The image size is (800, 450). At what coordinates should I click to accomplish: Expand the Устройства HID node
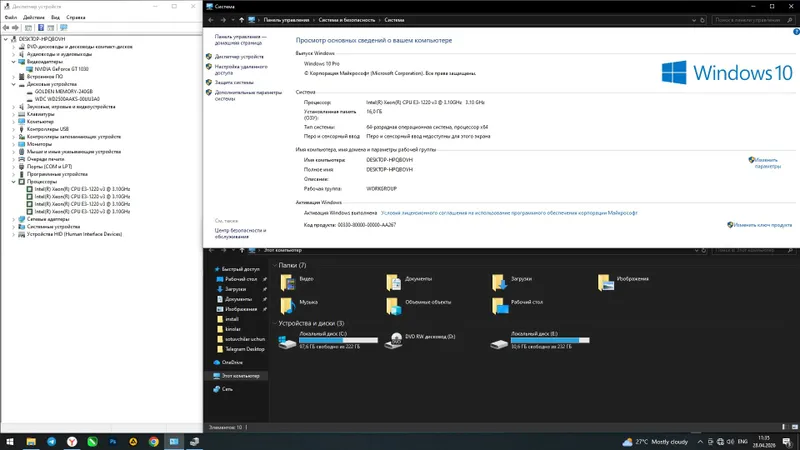tap(14, 234)
